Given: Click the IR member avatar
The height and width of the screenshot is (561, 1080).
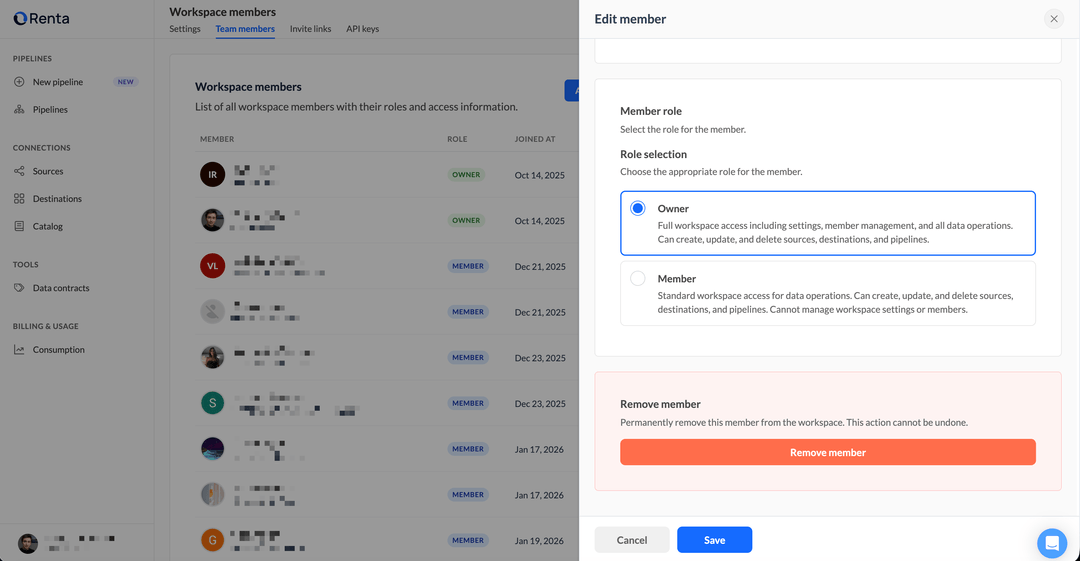Looking at the screenshot, I should click(x=212, y=175).
